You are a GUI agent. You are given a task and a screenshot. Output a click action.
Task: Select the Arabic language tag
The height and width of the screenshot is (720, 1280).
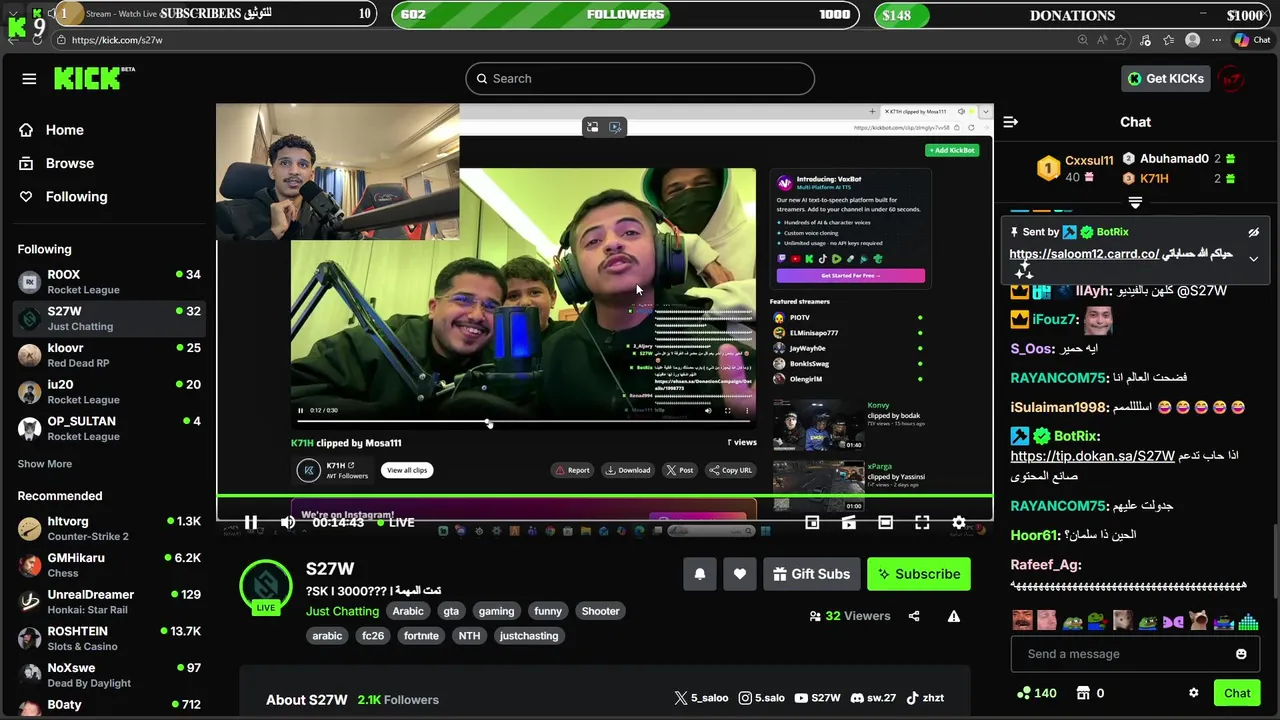(x=408, y=611)
